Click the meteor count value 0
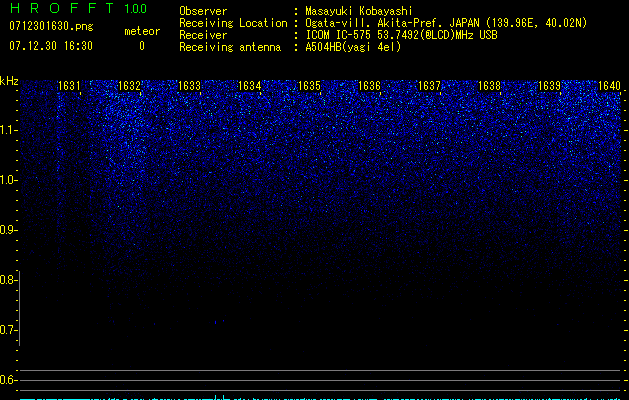The image size is (629, 400). (142, 46)
